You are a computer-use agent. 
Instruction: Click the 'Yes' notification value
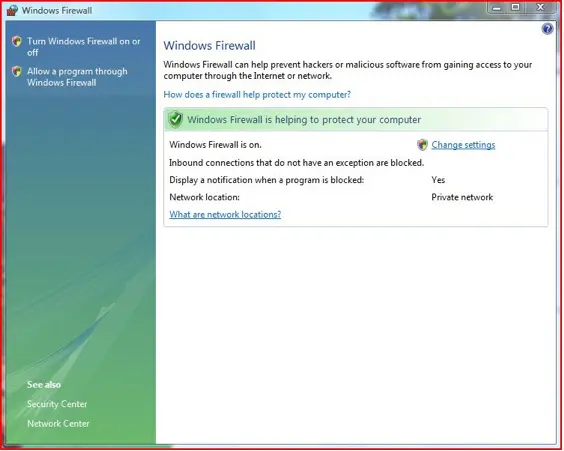coord(438,180)
